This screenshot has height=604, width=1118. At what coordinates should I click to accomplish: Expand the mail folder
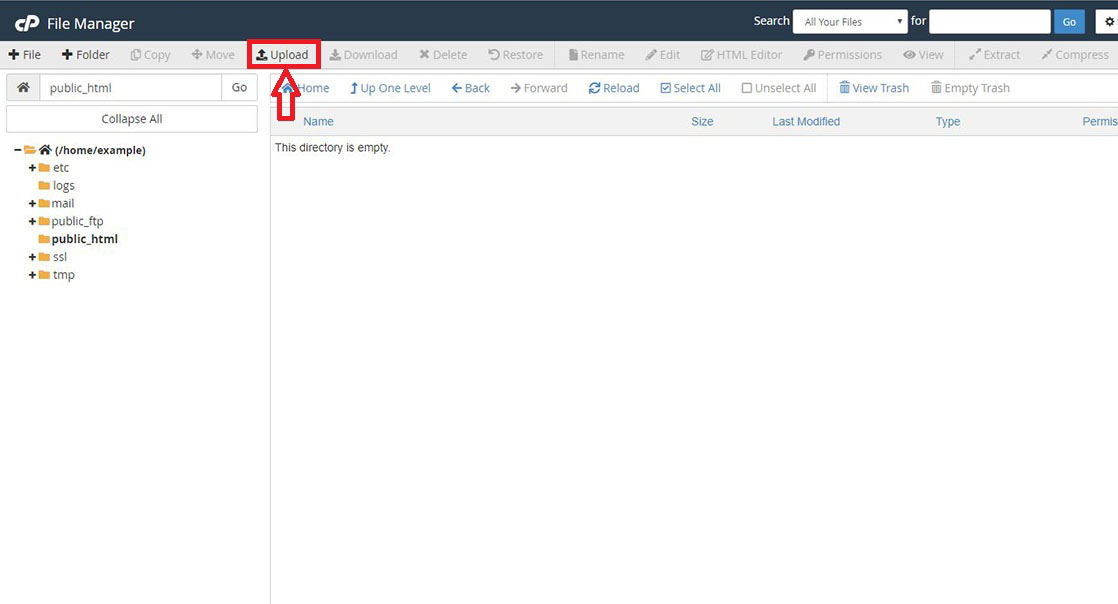tap(32, 203)
